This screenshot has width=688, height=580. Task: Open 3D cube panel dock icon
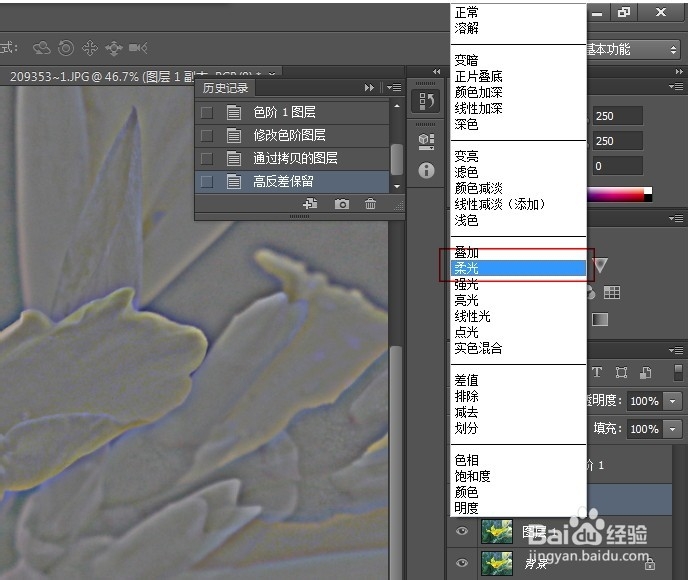coord(426,141)
